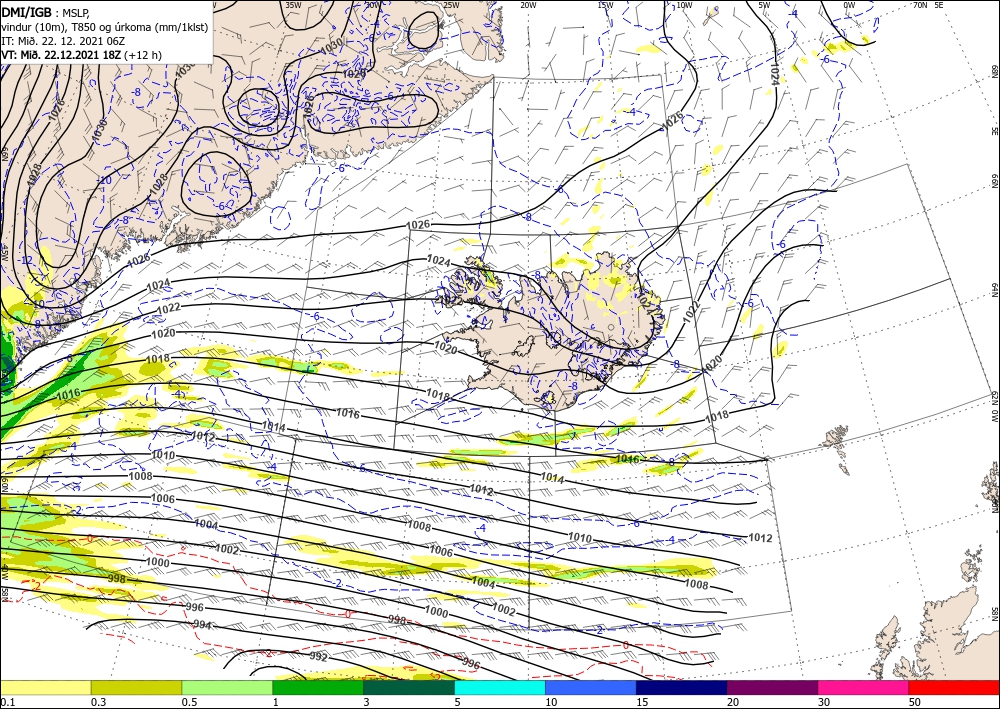Click the '70N 5E' corner label
Screen dimensions: 1000x709
(928, 5)
